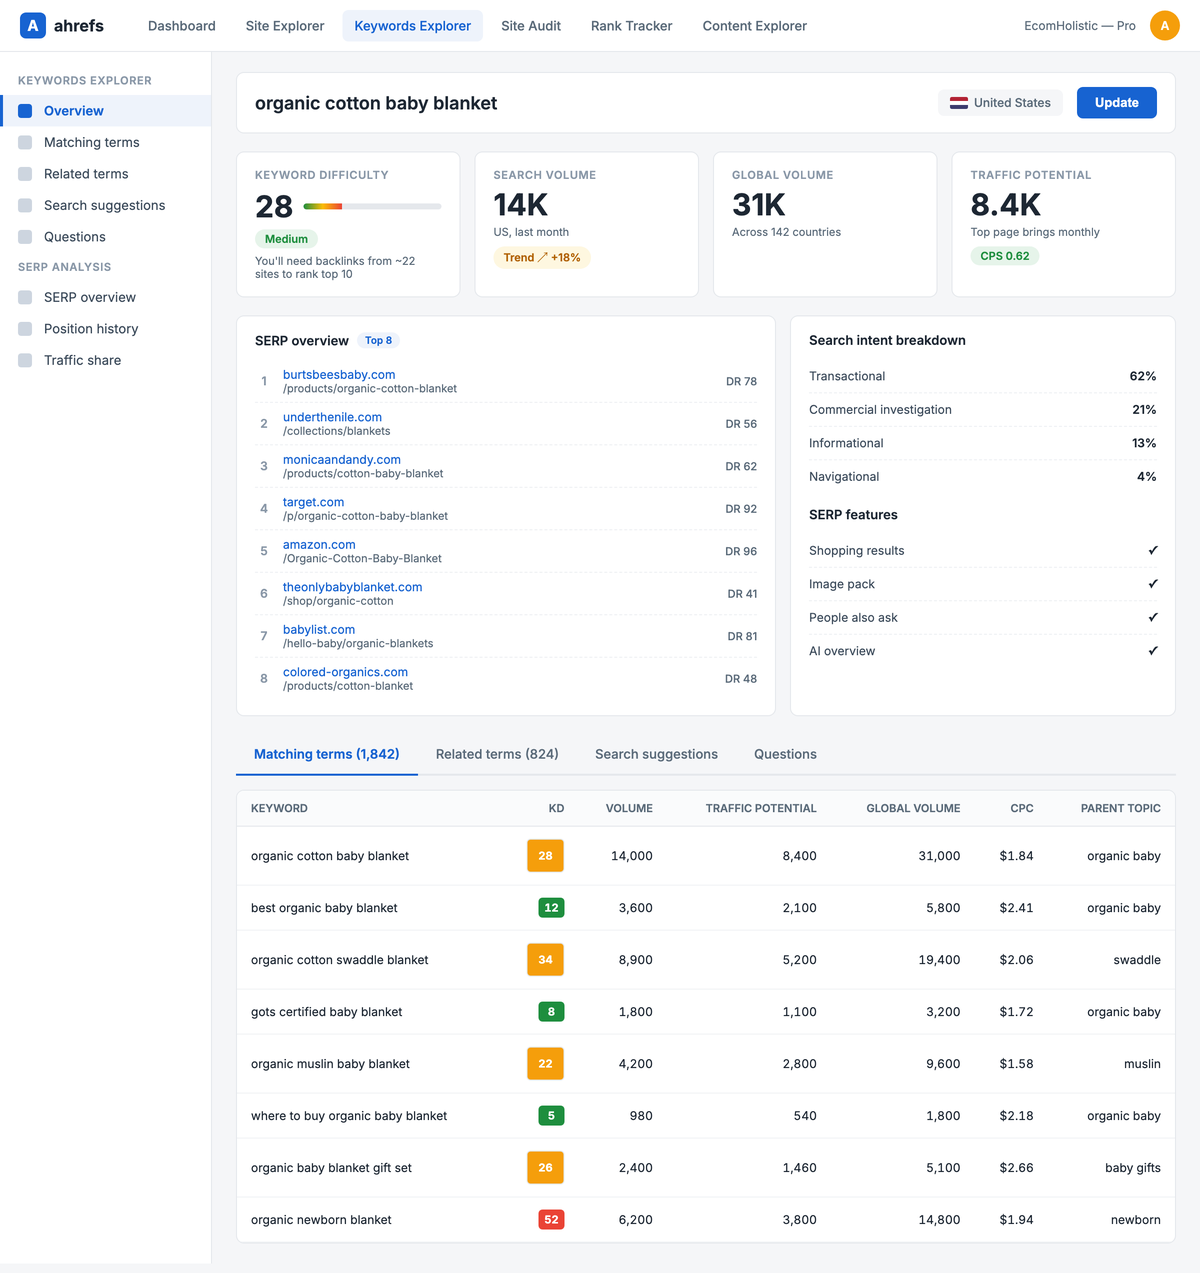The height and width of the screenshot is (1273, 1200).
Task: Disable the AI overview checkmark
Action: click(1153, 650)
